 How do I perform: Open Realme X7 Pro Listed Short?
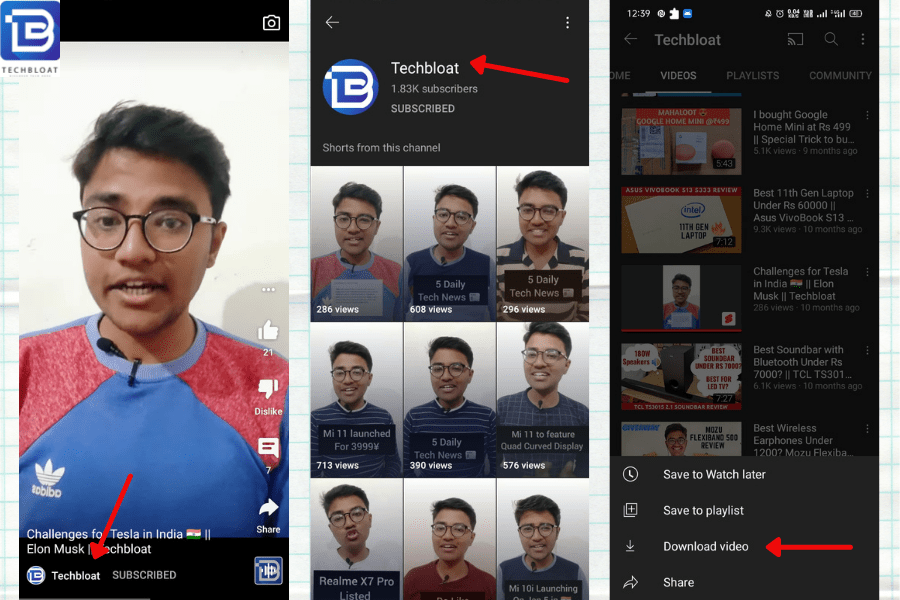(356, 540)
